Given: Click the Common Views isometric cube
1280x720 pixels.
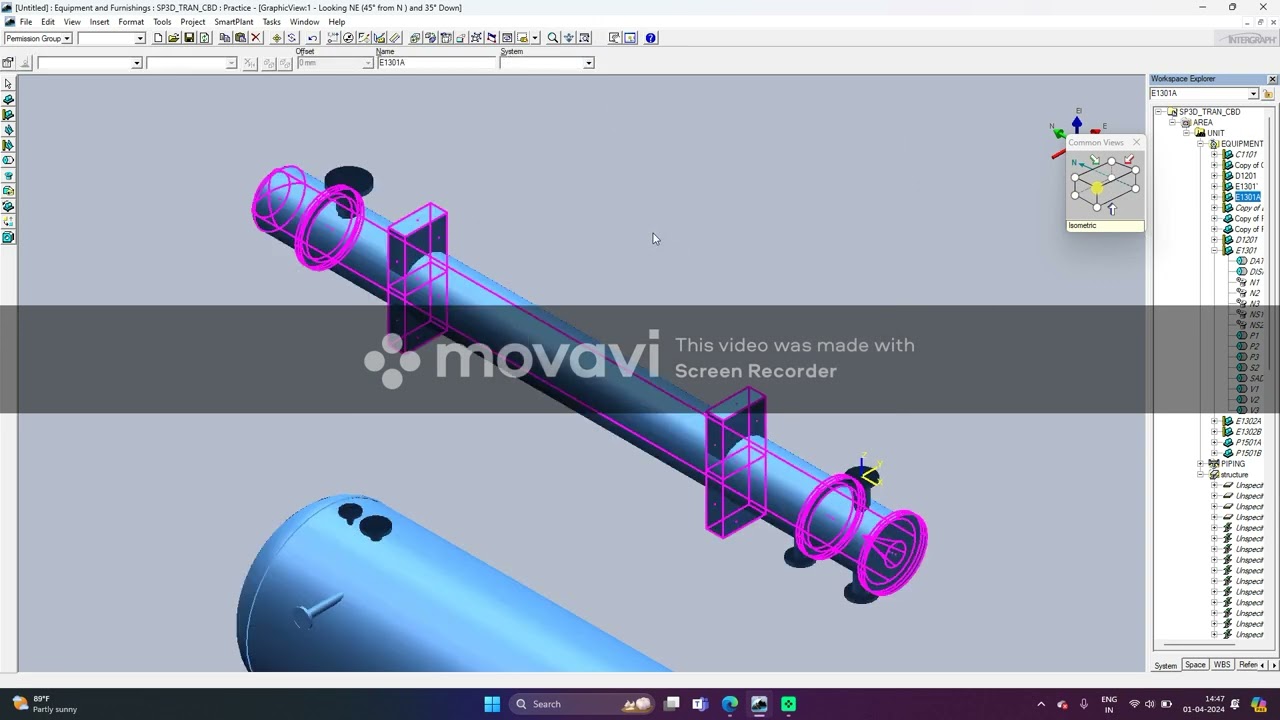Looking at the screenshot, I should click(1104, 184).
